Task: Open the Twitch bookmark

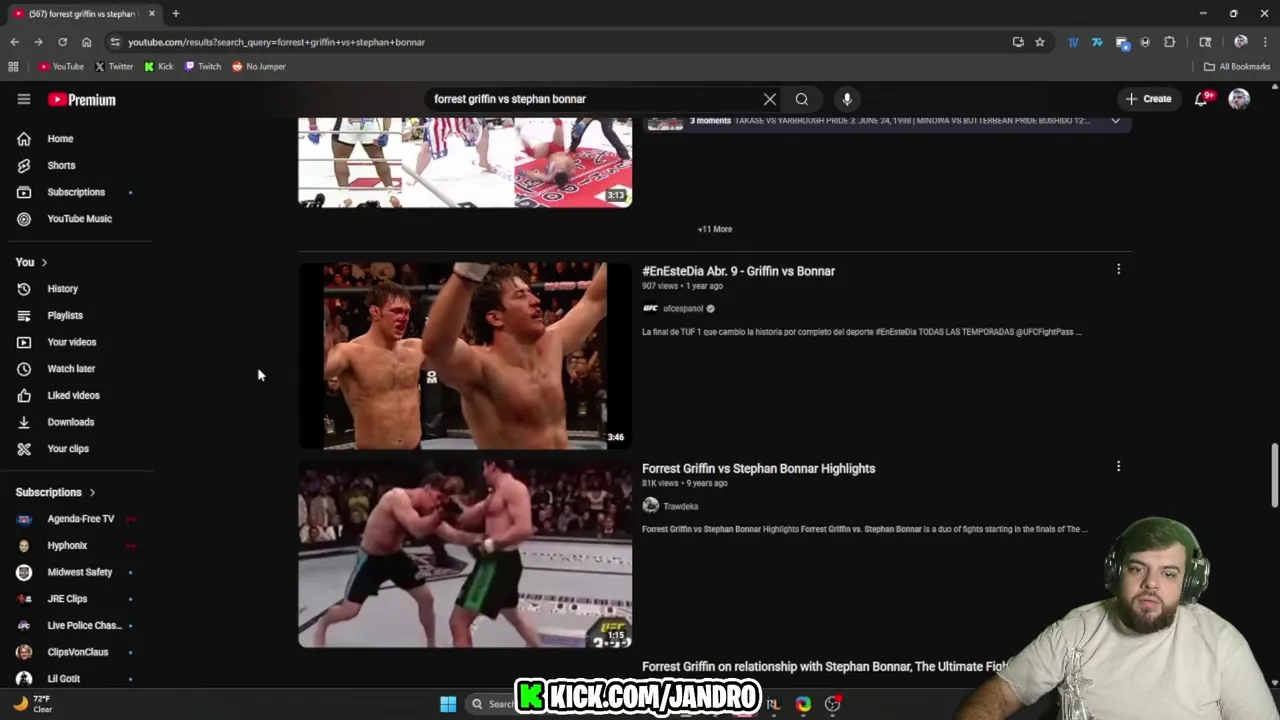Action: [x=203, y=66]
